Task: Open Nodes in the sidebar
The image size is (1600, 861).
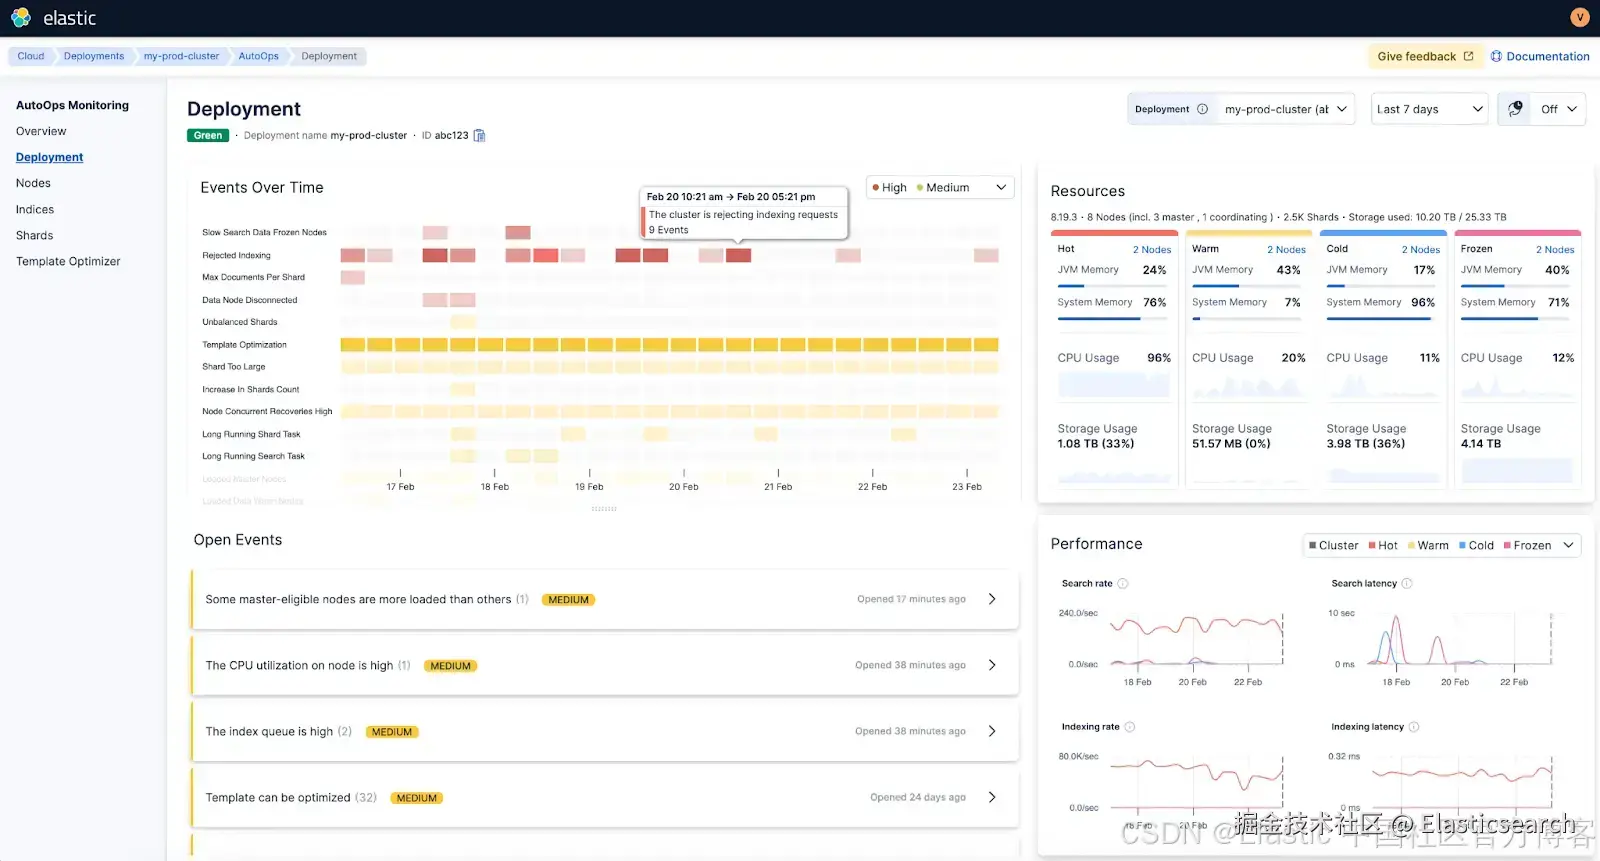Action: [33, 183]
